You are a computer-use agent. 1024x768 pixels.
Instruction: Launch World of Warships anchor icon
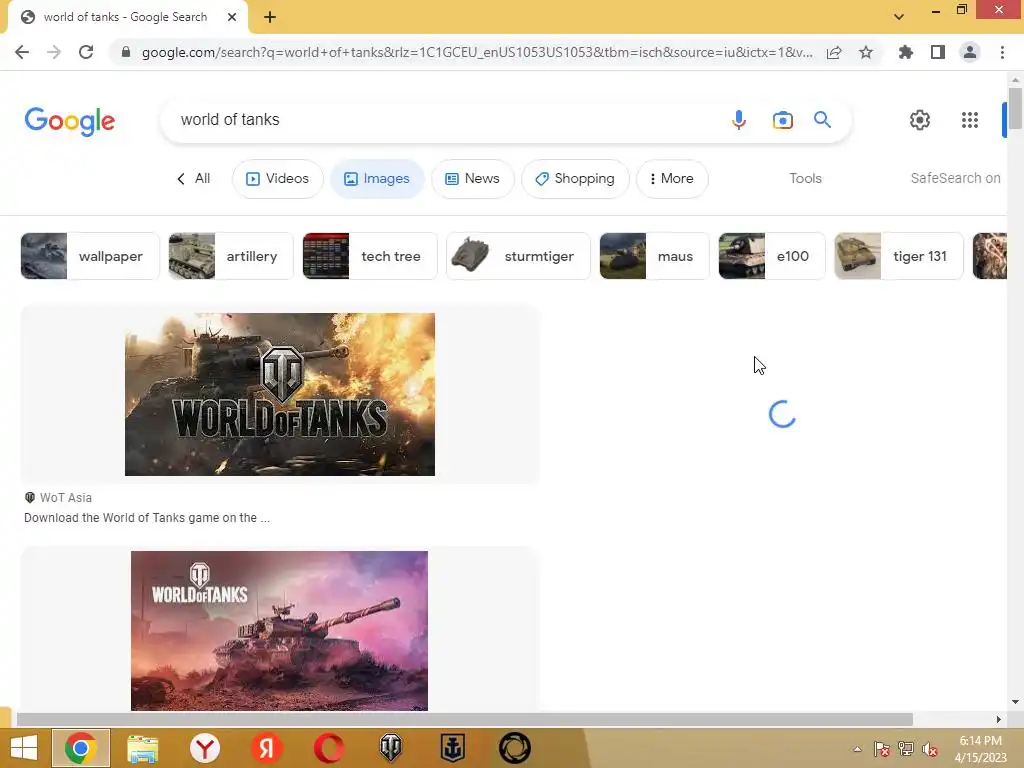coord(453,748)
